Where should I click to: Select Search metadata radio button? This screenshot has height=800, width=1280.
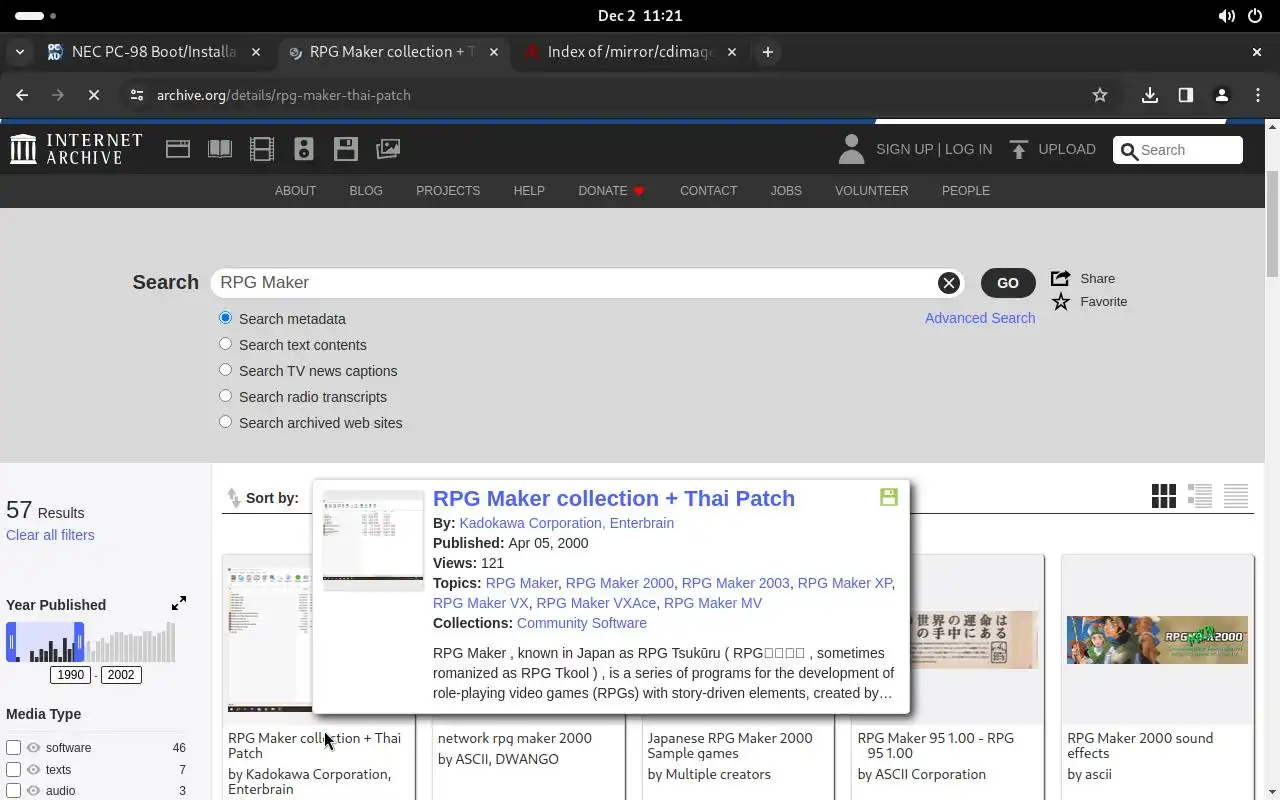pos(225,317)
